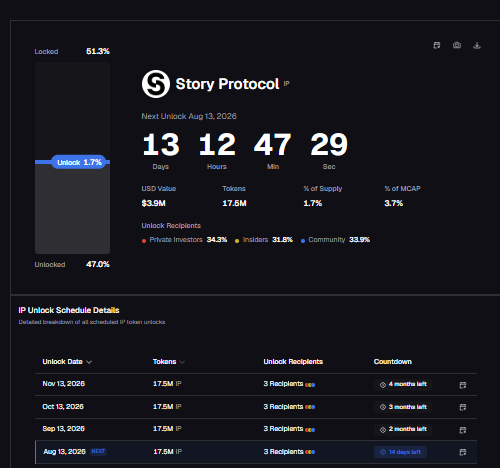This screenshot has height=468, width=500.
Task: Click the Countdown column header
Action: click(x=393, y=362)
